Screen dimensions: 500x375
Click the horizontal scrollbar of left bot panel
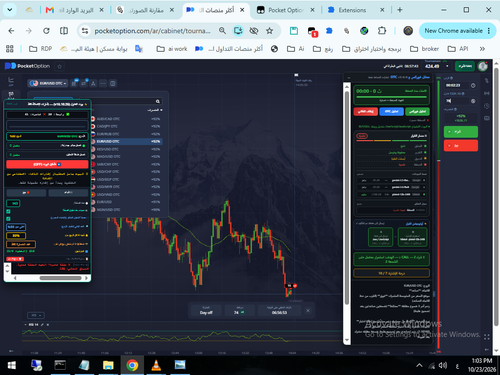click(60, 278)
